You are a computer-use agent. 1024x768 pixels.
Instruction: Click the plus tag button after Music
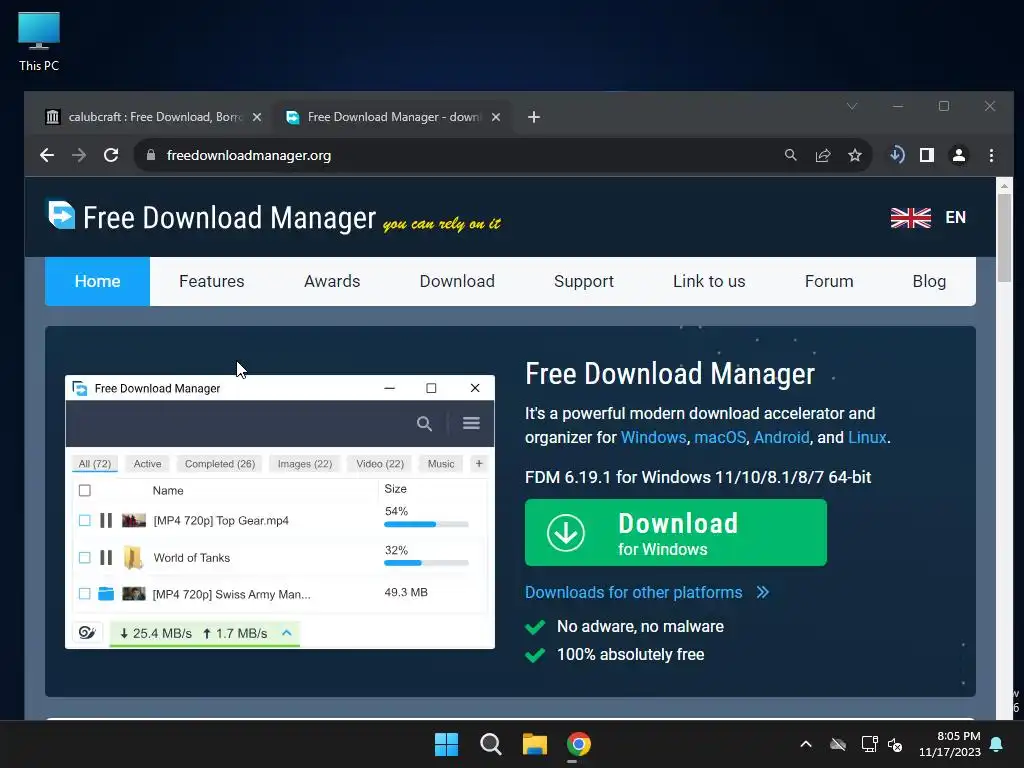479,464
